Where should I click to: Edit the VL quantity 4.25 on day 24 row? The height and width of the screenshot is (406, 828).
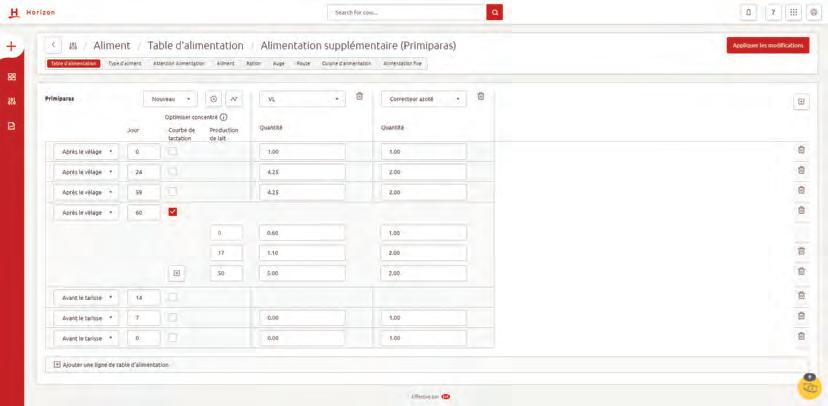[x=303, y=172]
